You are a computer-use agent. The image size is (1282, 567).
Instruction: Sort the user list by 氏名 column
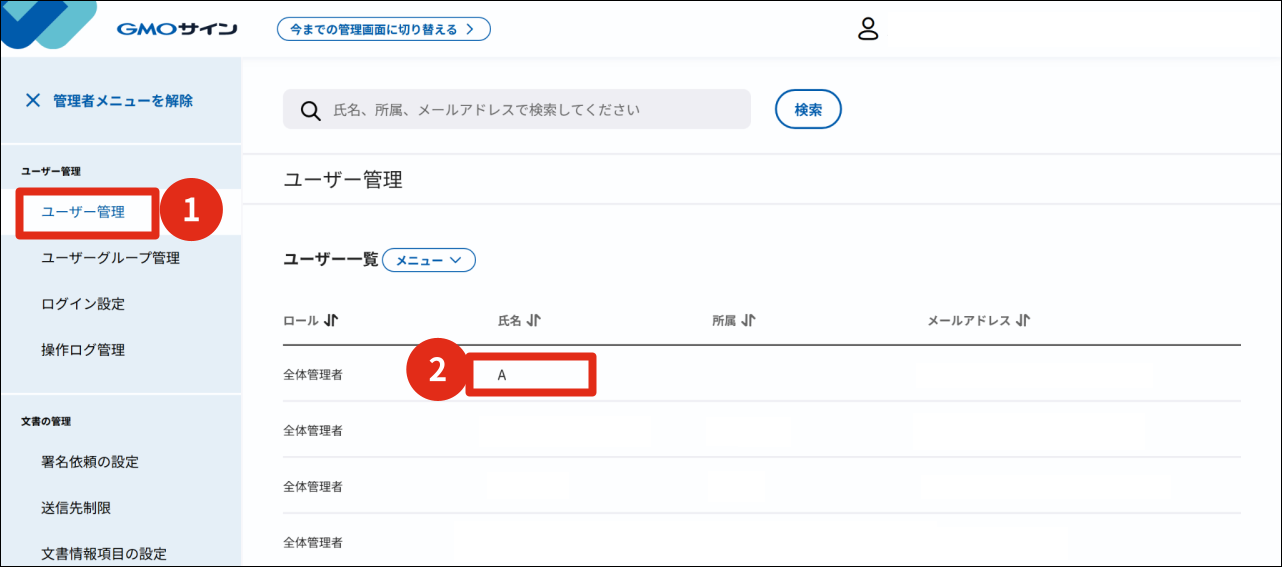(x=534, y=321)
